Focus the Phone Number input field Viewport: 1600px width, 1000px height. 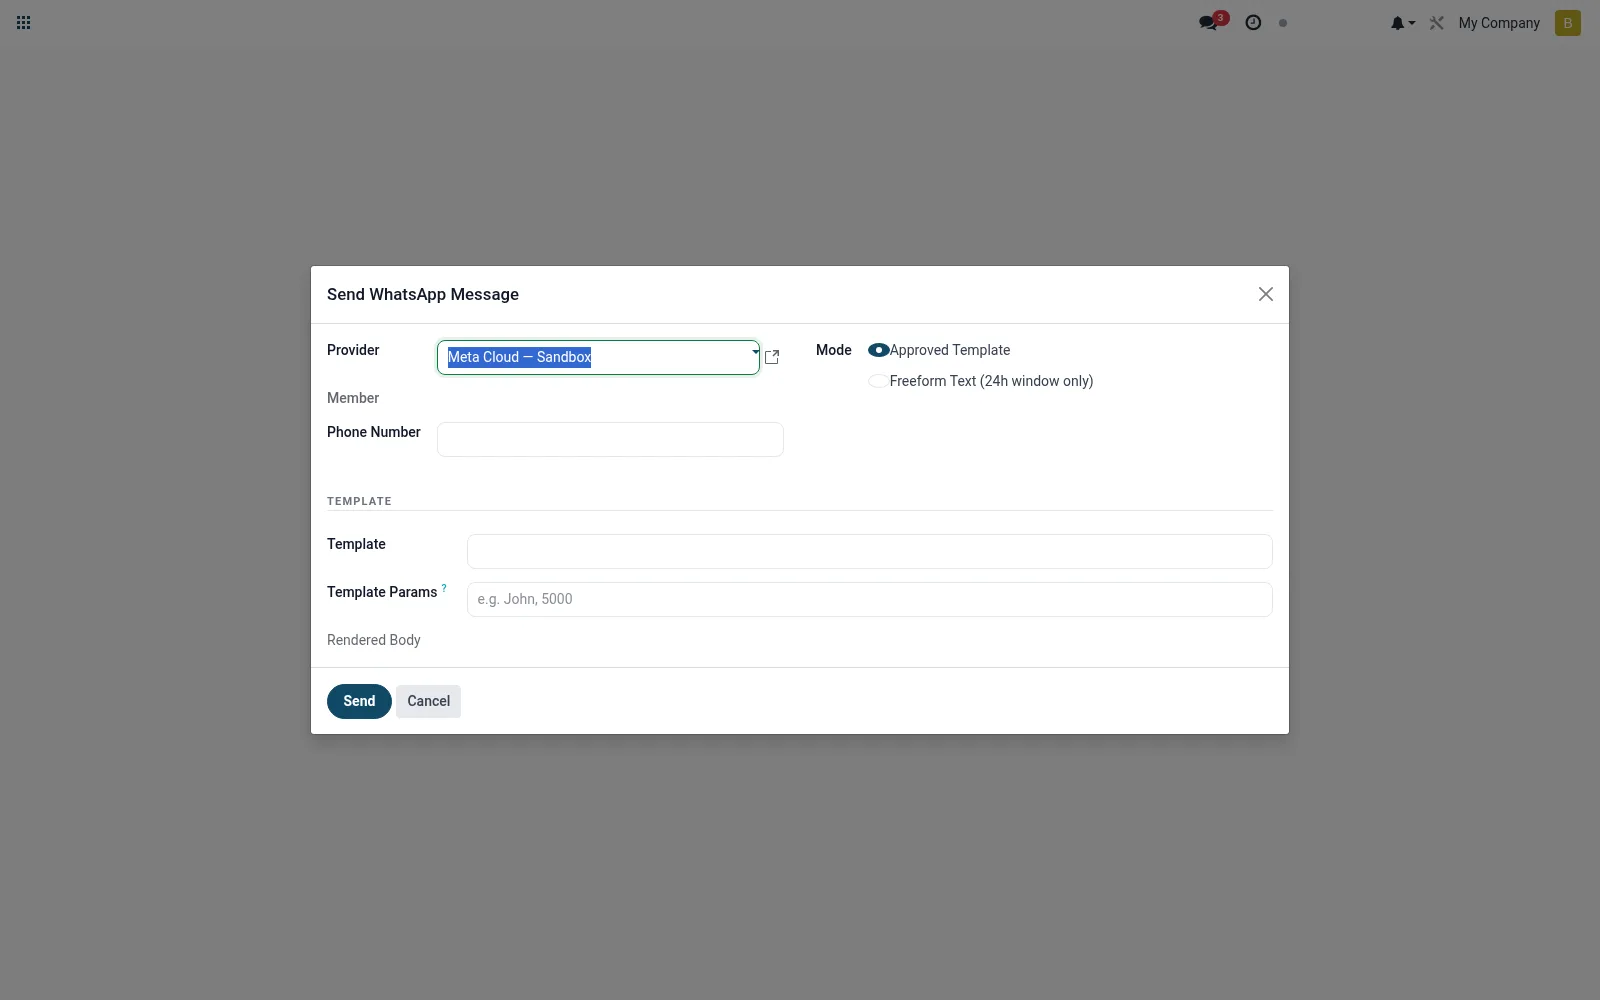click(610, 439)
